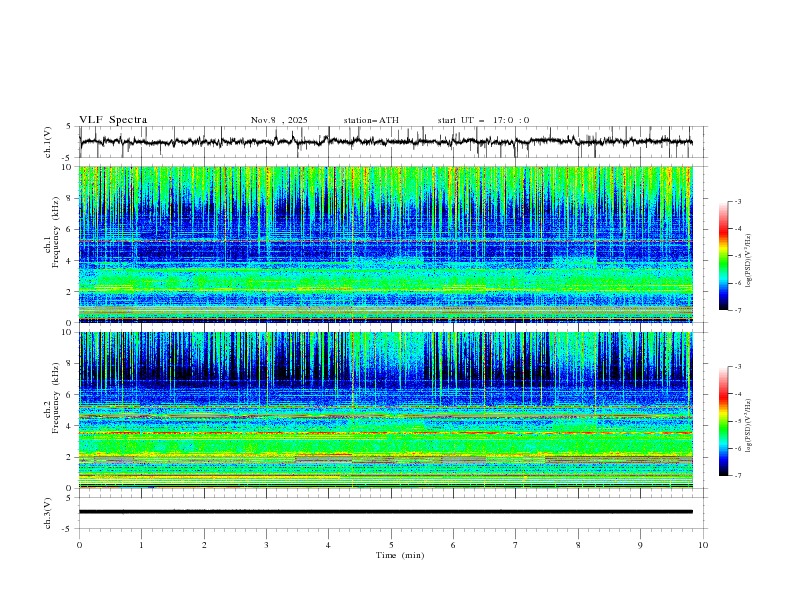Click the ch.1 spectrogram color scale bar
Image resolution: width=792 pixels, height=612 pixels.
click(723, 256)
